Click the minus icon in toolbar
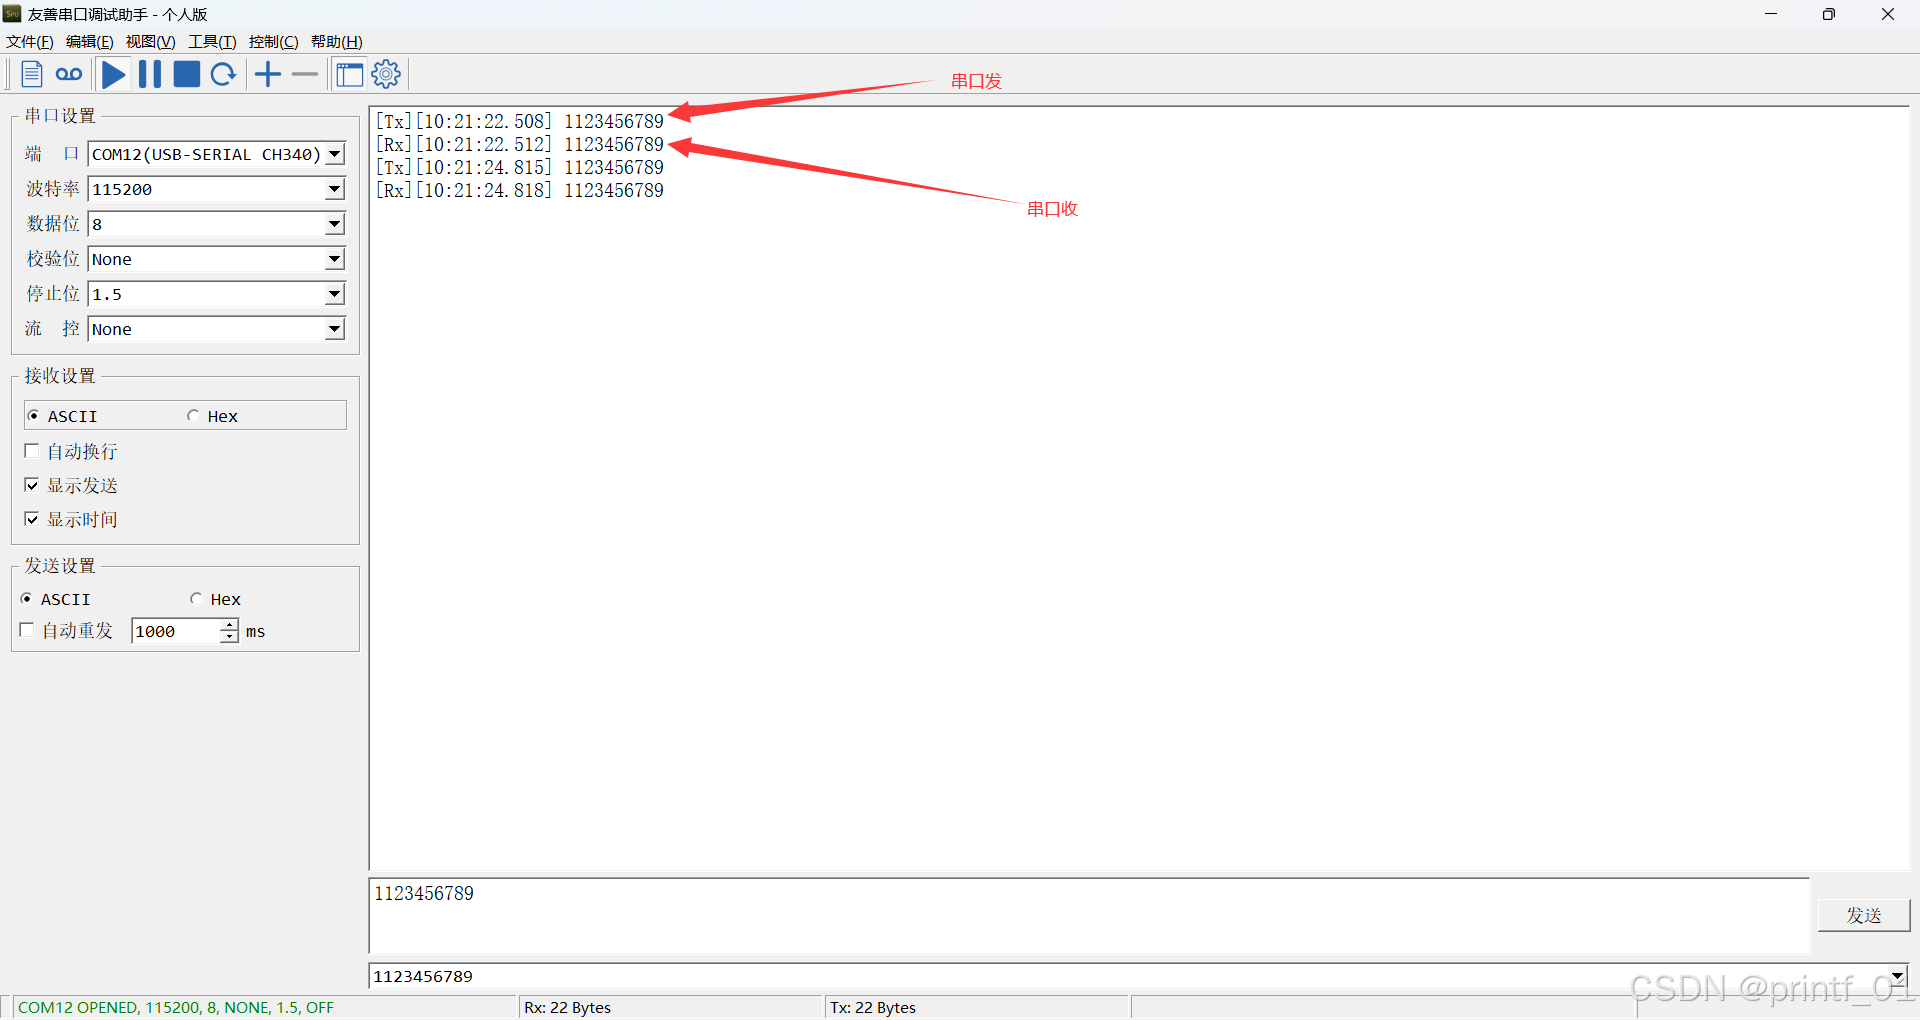This screenshot has width=1920, height=1020. coord(305,74)
